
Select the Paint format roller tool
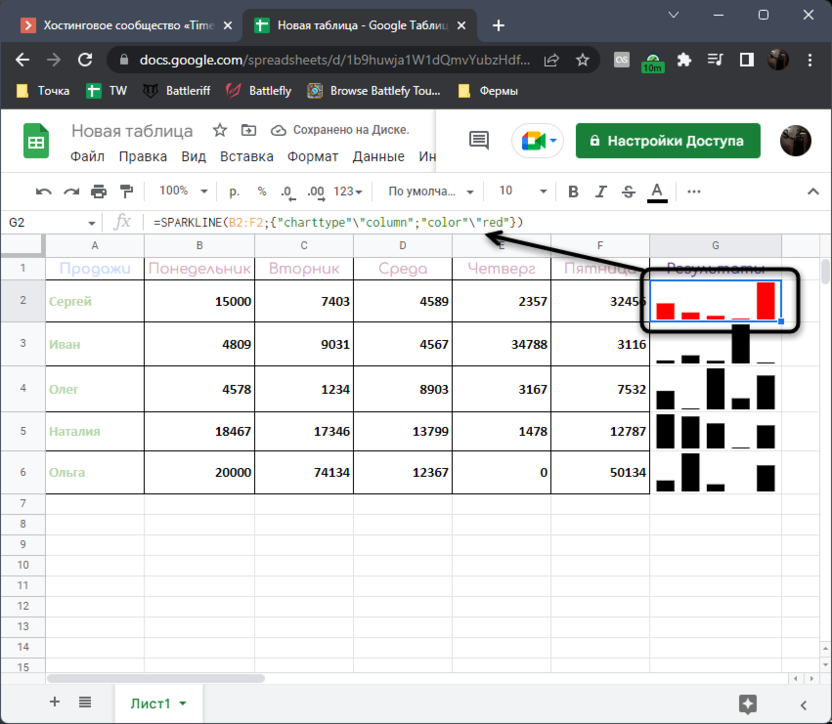coord(126,191)
